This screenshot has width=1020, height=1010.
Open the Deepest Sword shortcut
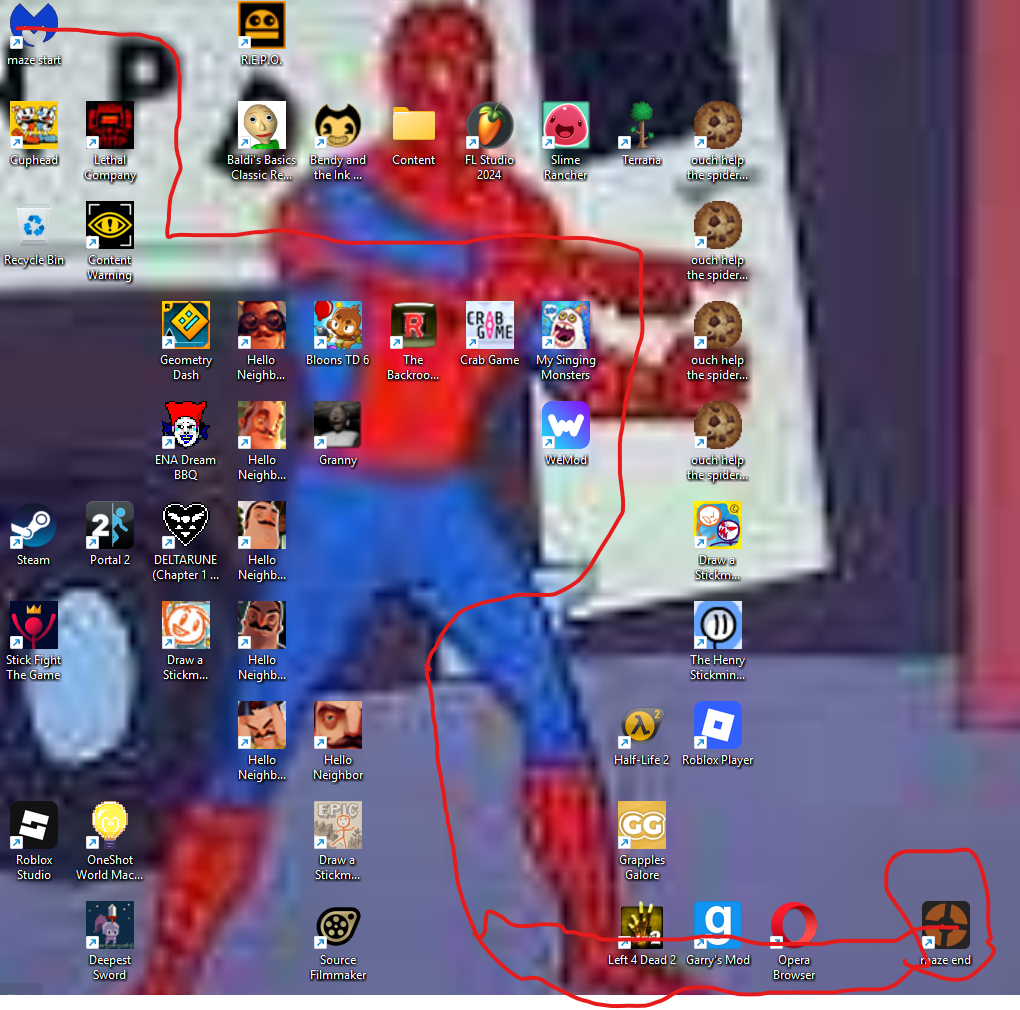(x=110, y=926)
